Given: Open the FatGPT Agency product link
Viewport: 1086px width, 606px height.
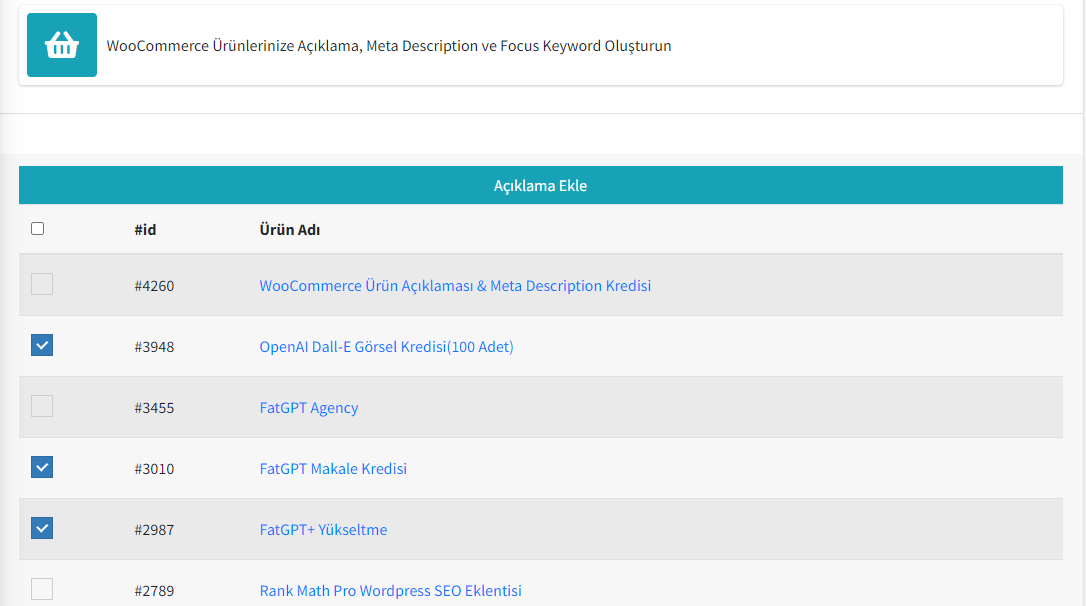Looking at the screenshot, I should click(309, 407).
